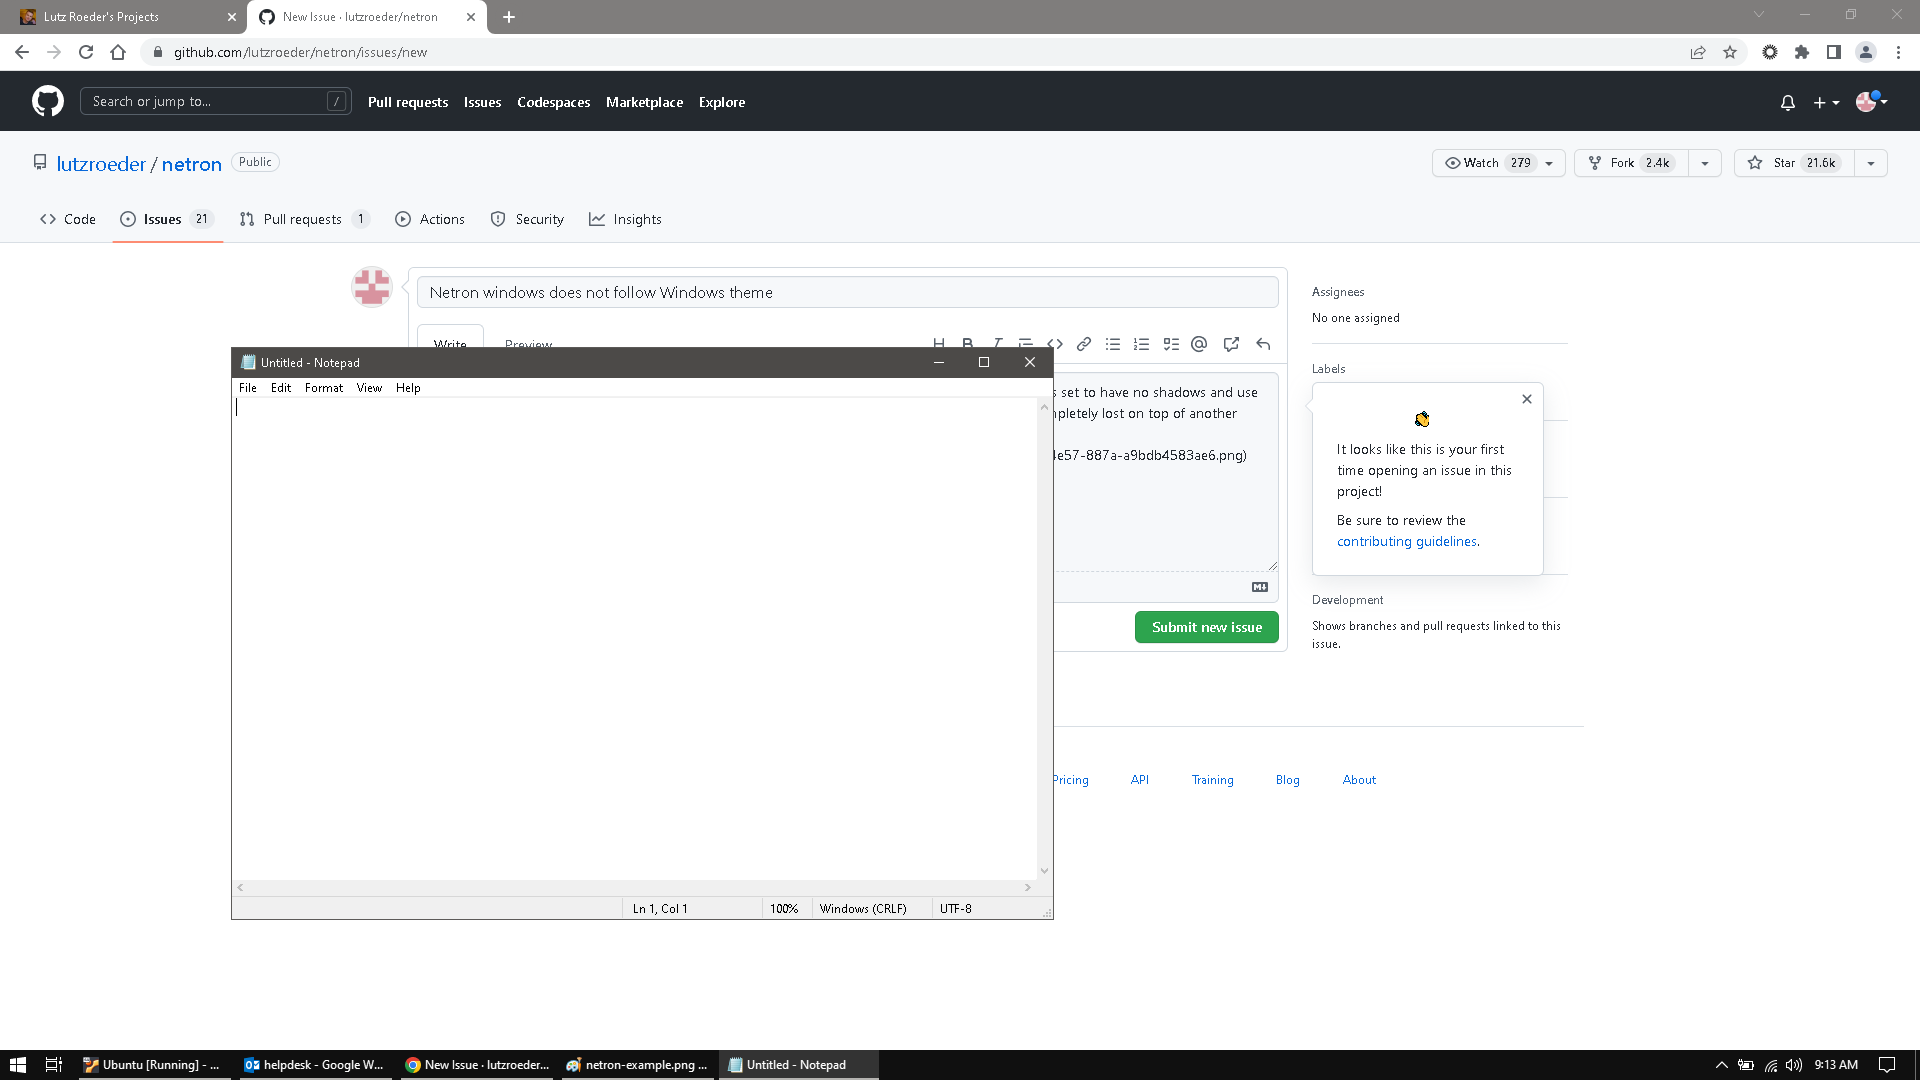
Task: Open netron-example.png from the taskbar
Action: 638,1064
